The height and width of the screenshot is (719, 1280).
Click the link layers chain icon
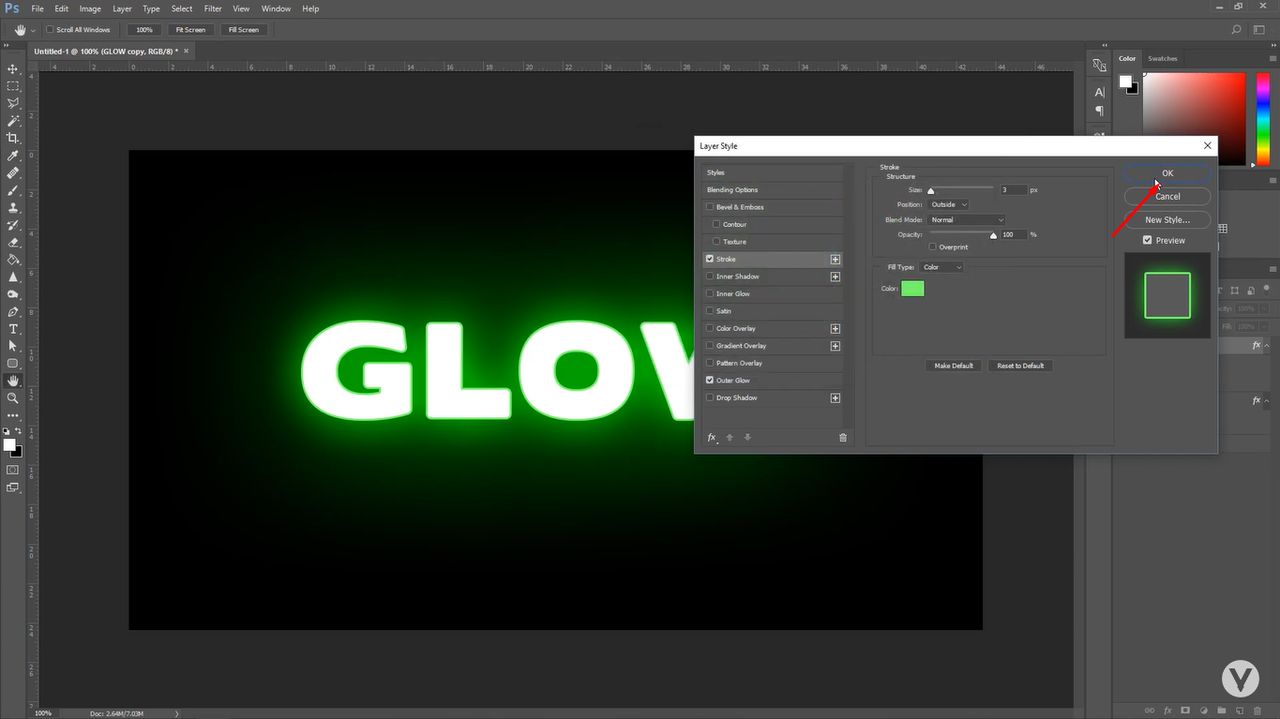1149,711
